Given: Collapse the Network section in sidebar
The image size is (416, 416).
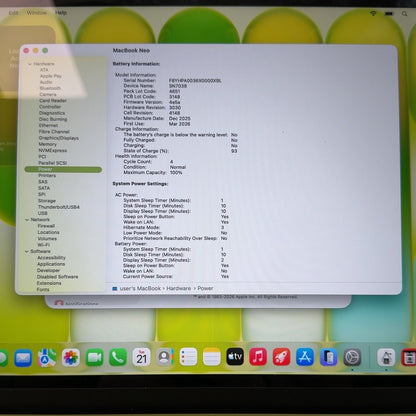Looking at the screenshot, I should coord(27,220).
